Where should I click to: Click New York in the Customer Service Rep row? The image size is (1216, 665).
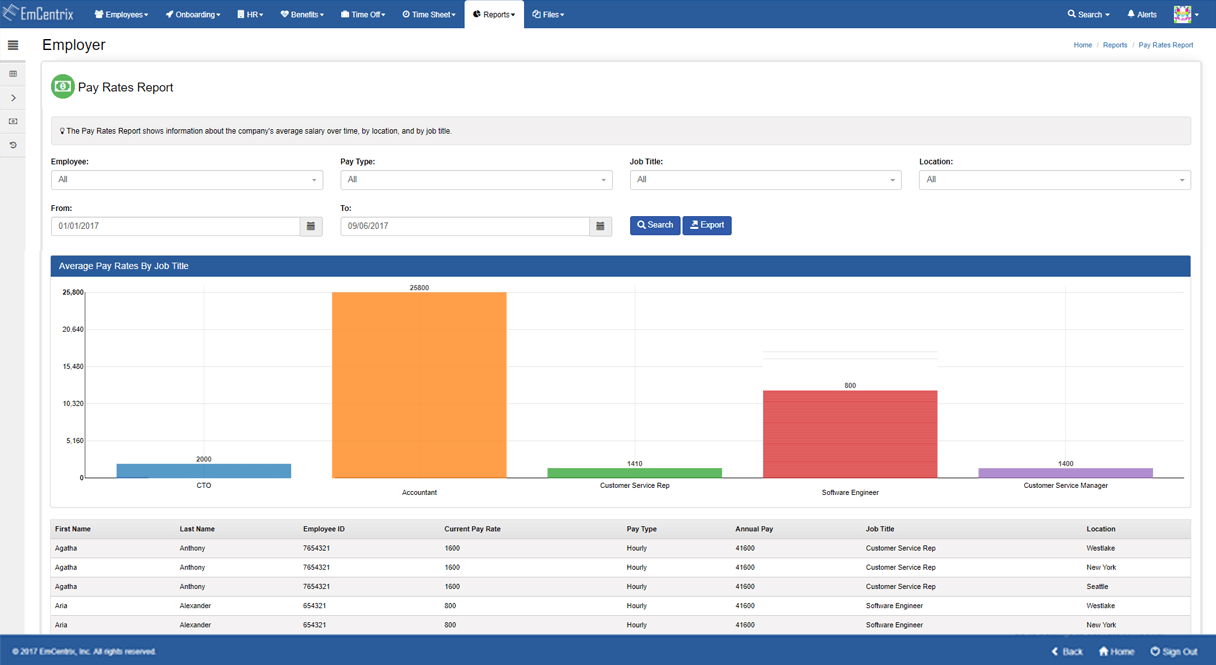pos(1101,567)
